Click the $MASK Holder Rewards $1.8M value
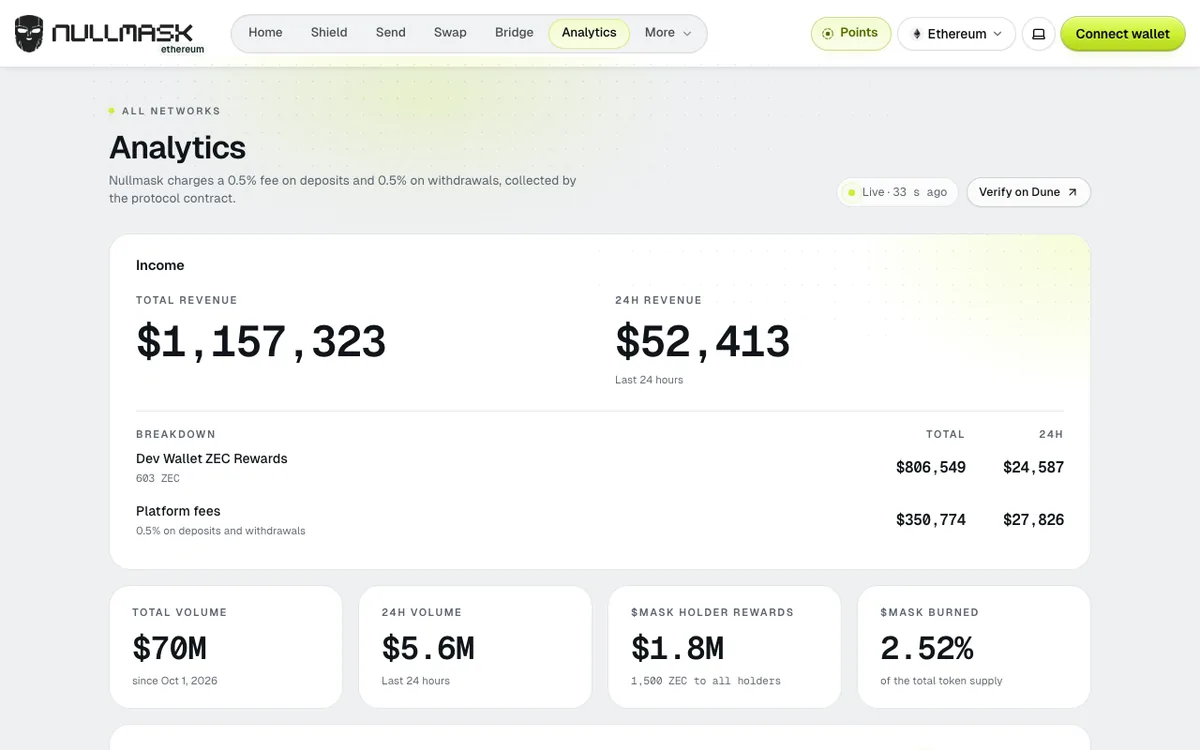The width and height of the screenshot is (1200, 750). pos(677,649)
